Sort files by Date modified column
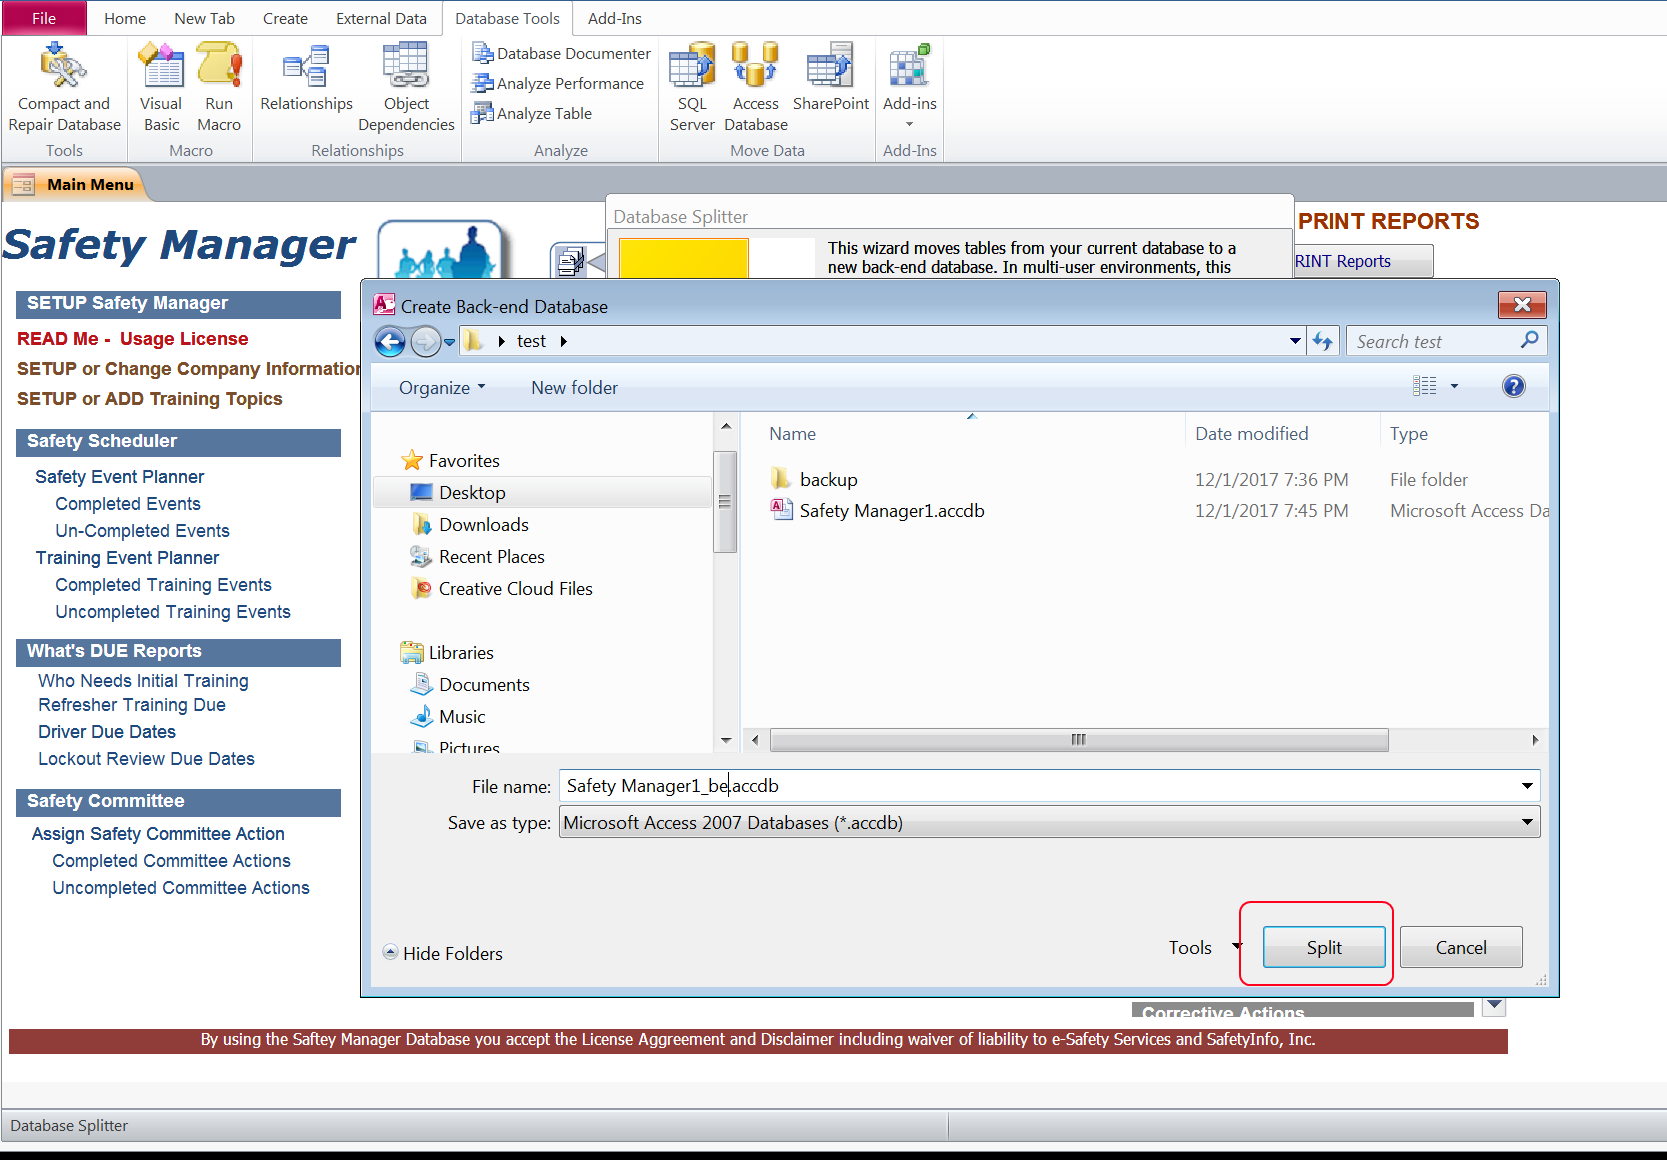This screenshot has width=1667, height=1160. pos(1251,434)
